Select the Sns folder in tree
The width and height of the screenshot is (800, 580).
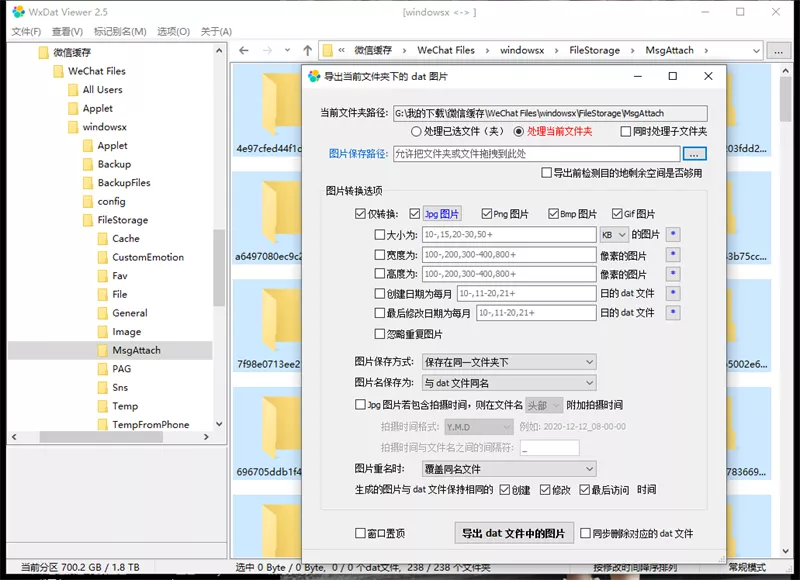[x=120, y=387]
